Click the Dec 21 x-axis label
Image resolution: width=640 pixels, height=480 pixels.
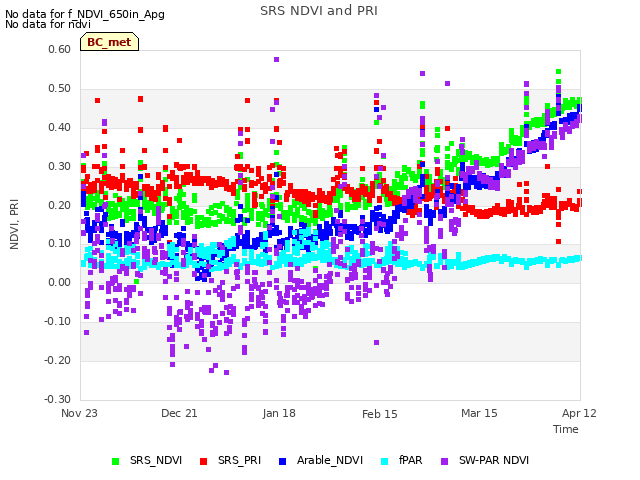179,413
